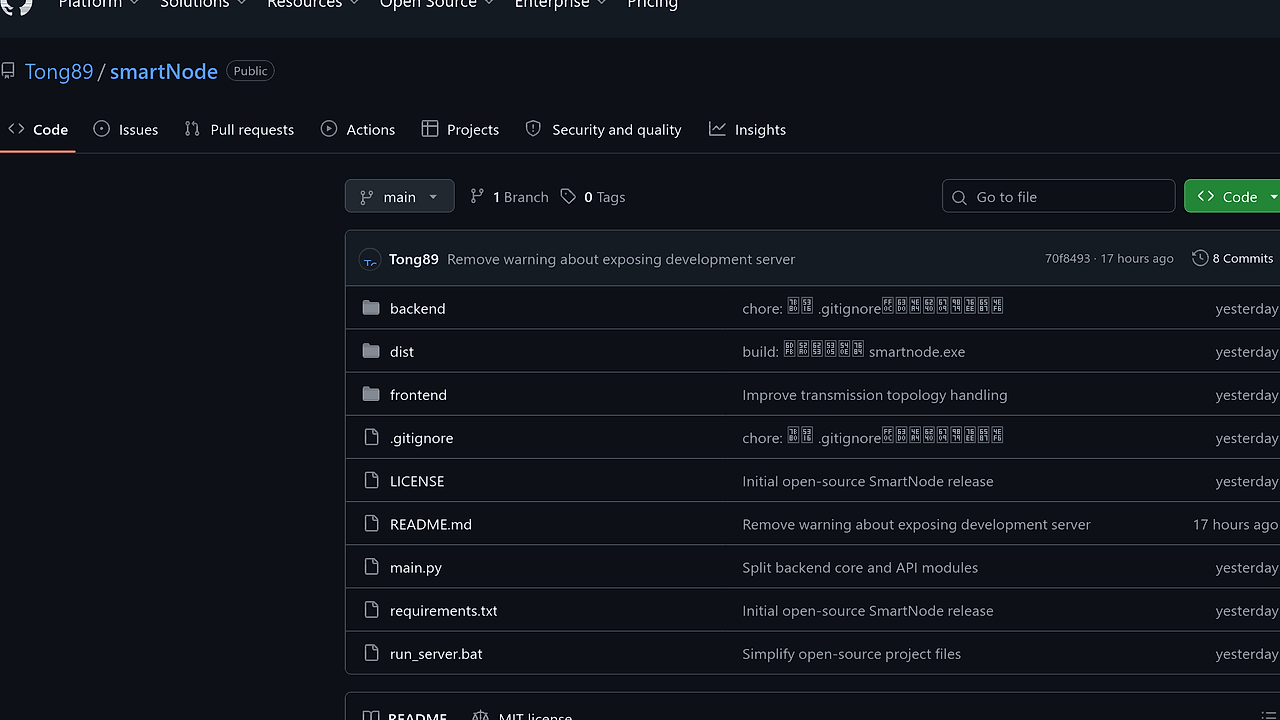The width and height of the screenshot is (1280, 720).
Task: Click the history clock icon beside 8 Commits
Action: click(x=1200, y=258)
